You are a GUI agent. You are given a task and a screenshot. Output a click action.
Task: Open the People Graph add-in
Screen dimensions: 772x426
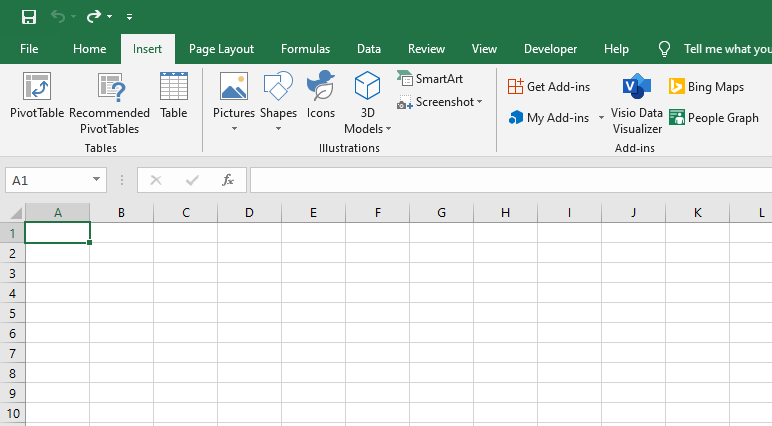point(714,118)
